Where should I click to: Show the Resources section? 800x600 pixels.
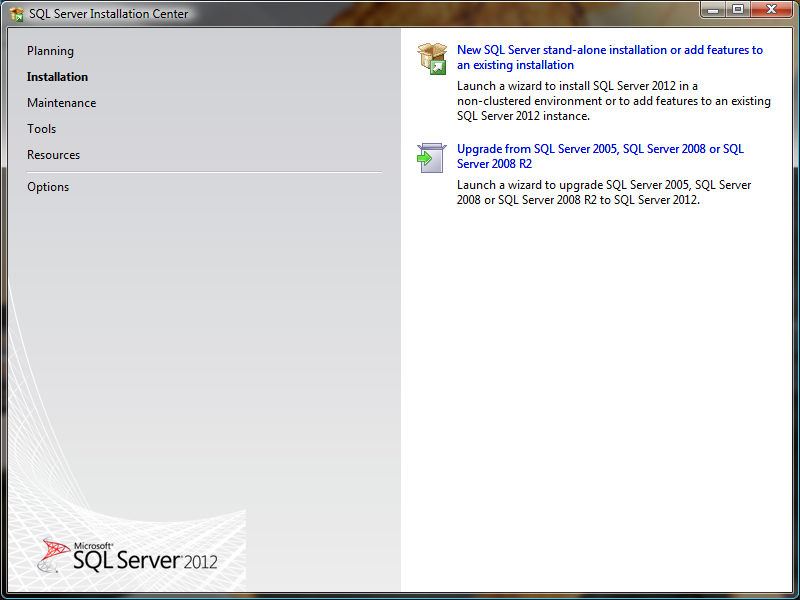pyautogui.click(x=54, y=155)
